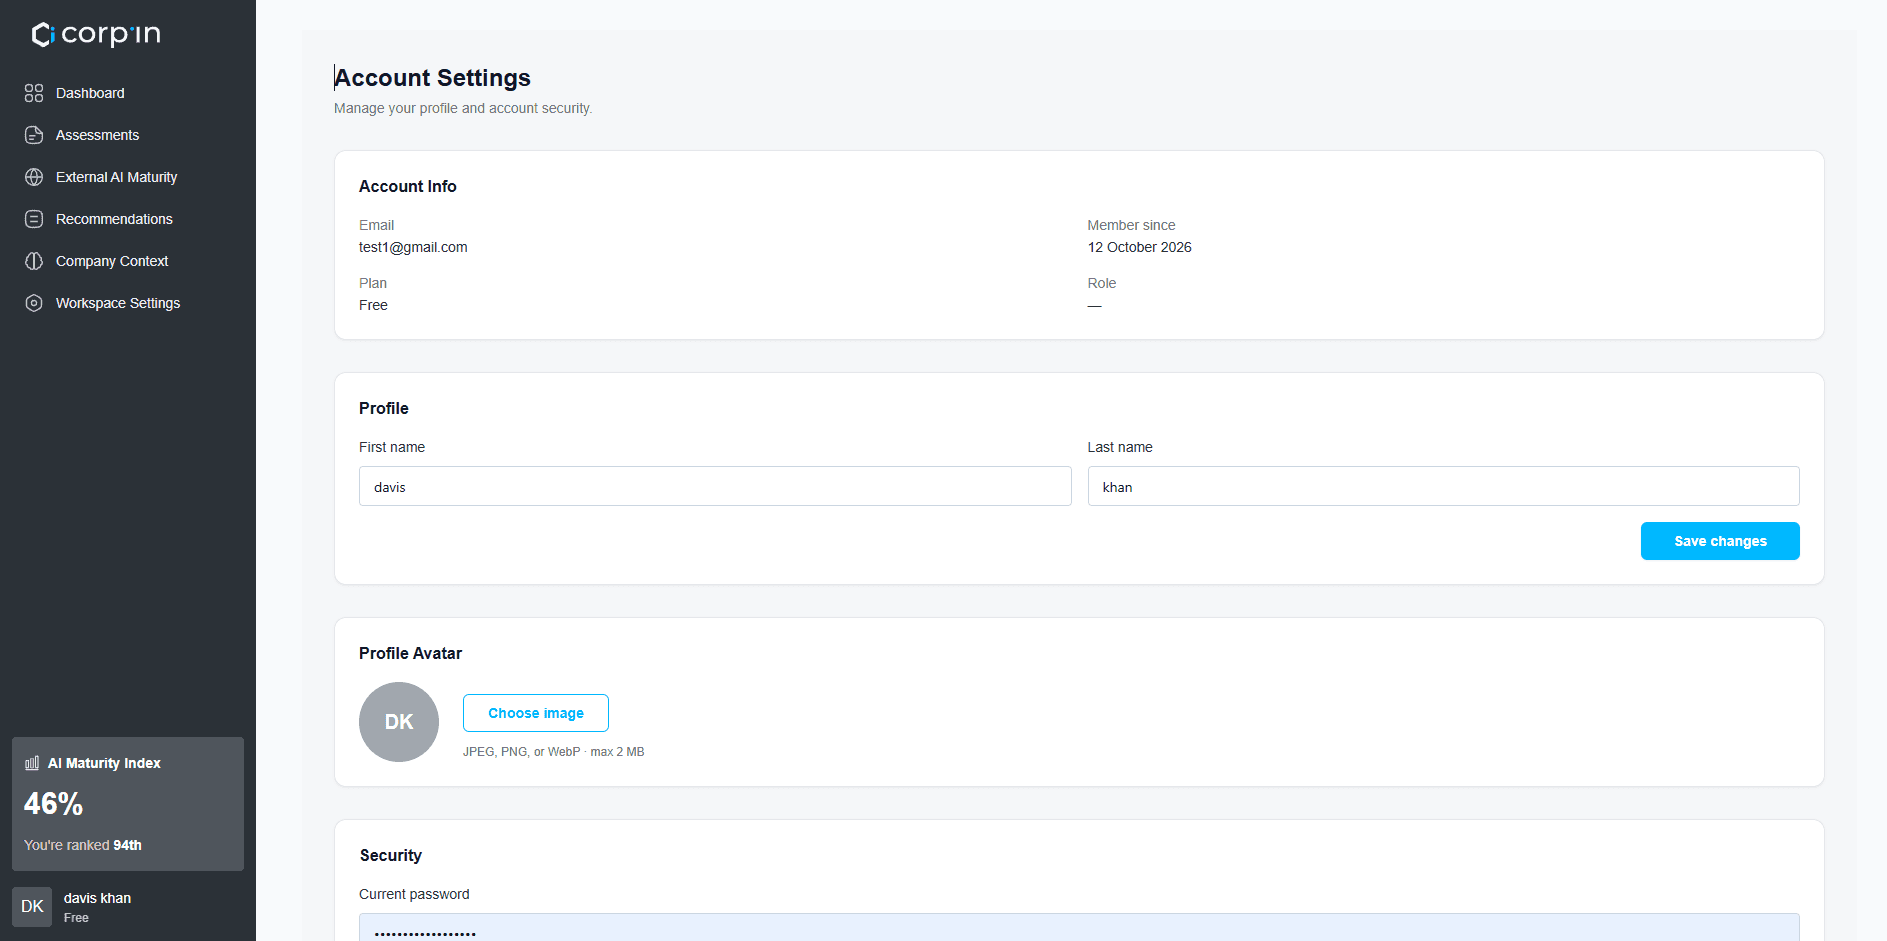Click the Workspace Settings gear icon

click(x=34, y=303)
